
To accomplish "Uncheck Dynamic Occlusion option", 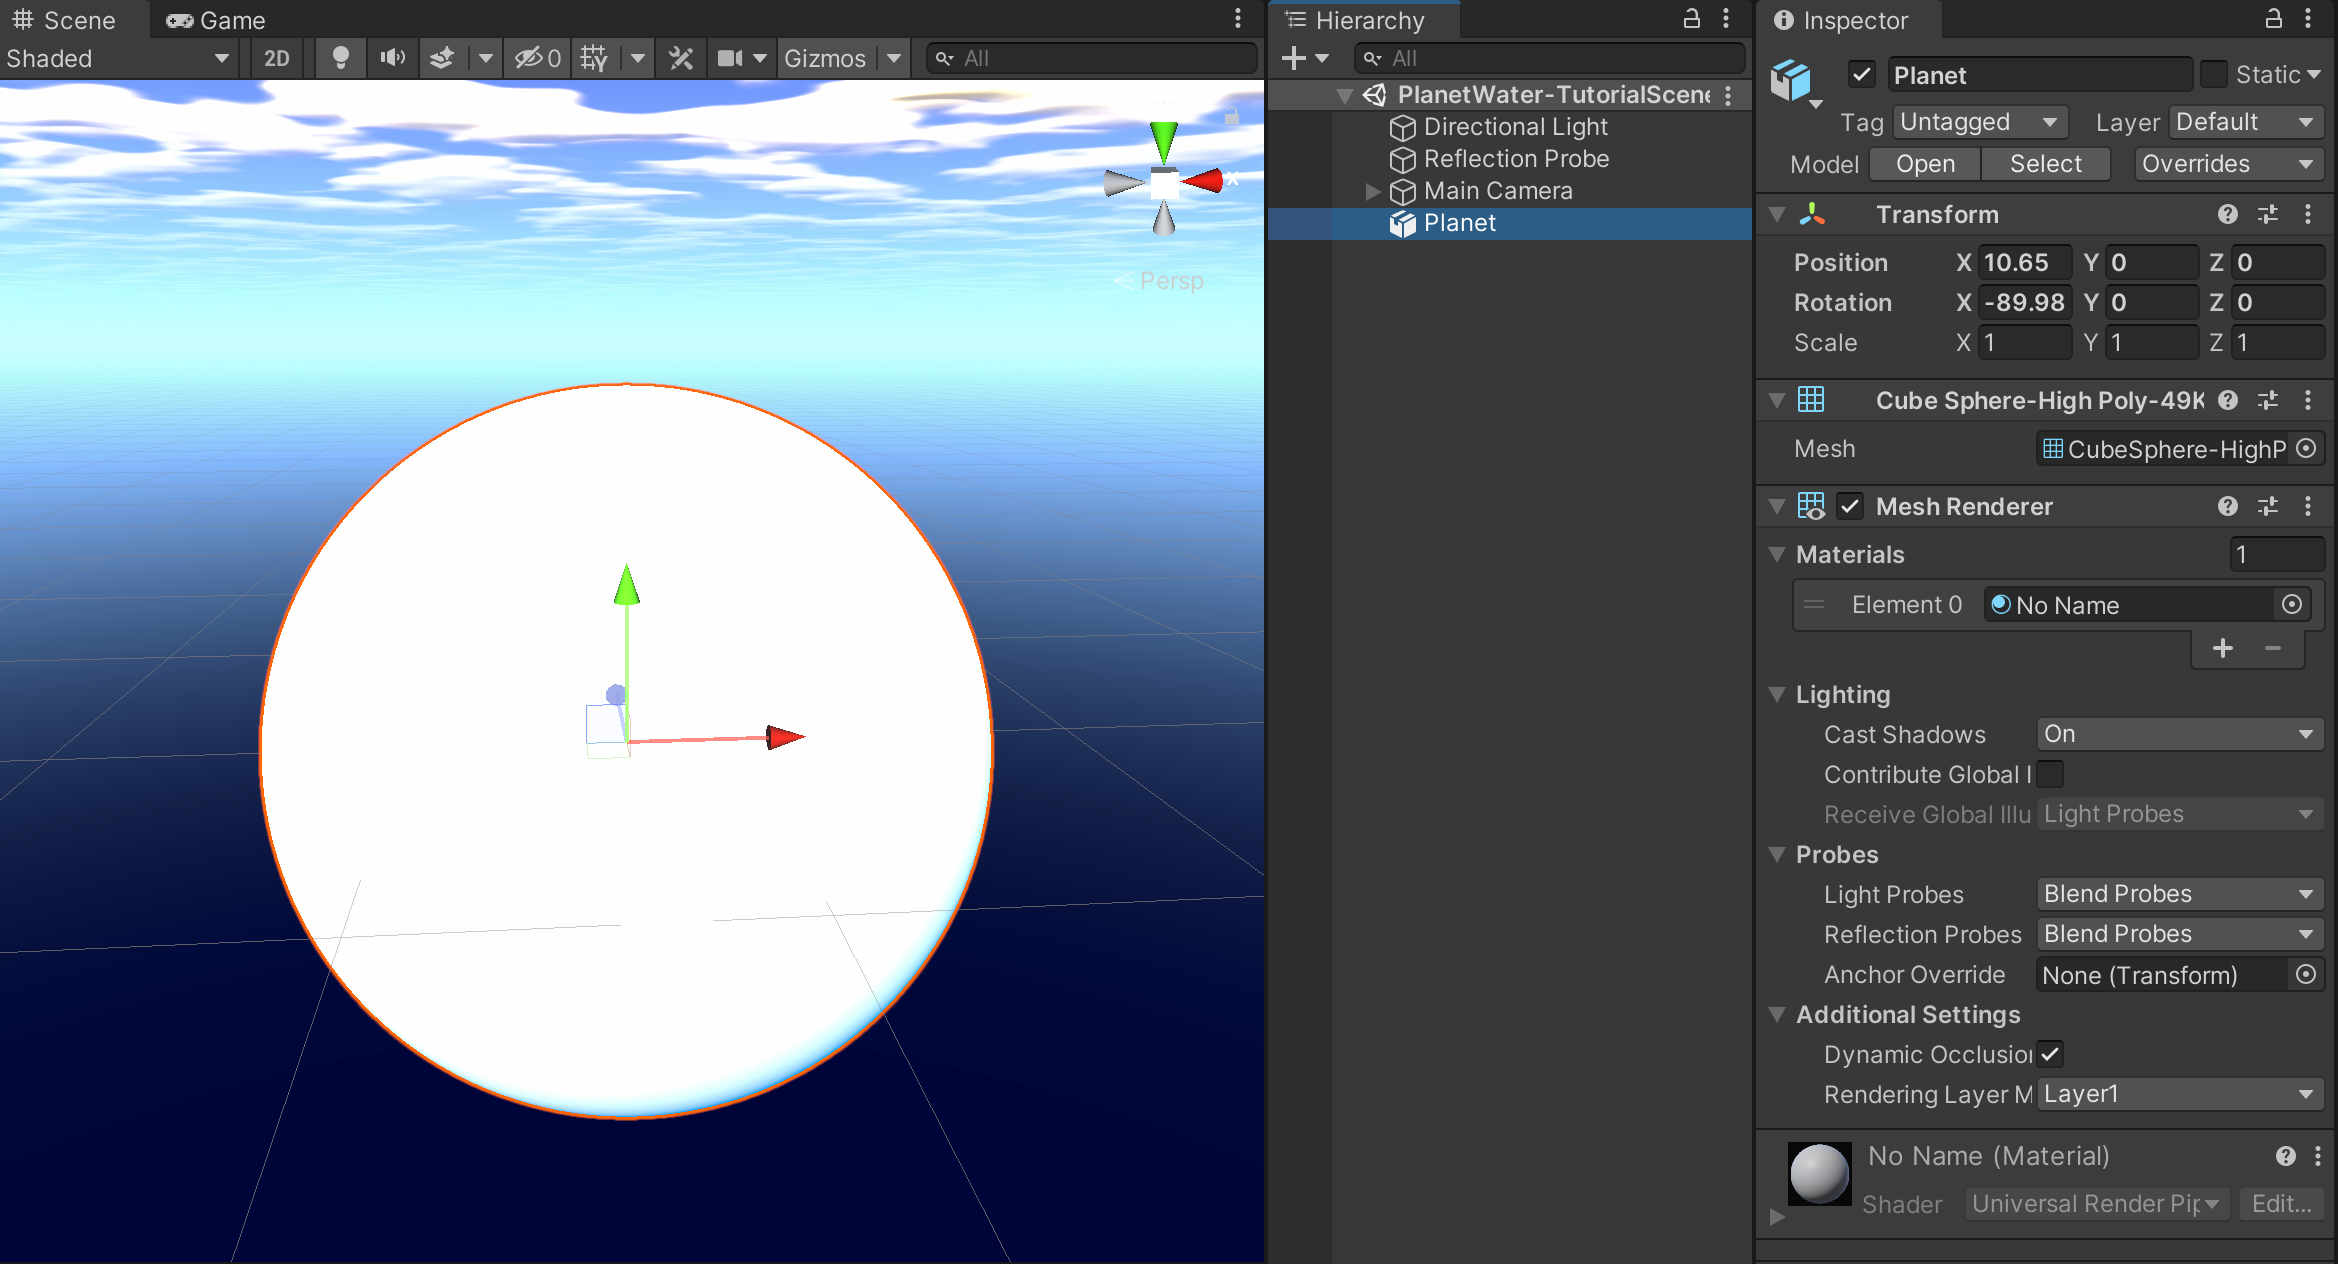I will coord(2050,1053).
